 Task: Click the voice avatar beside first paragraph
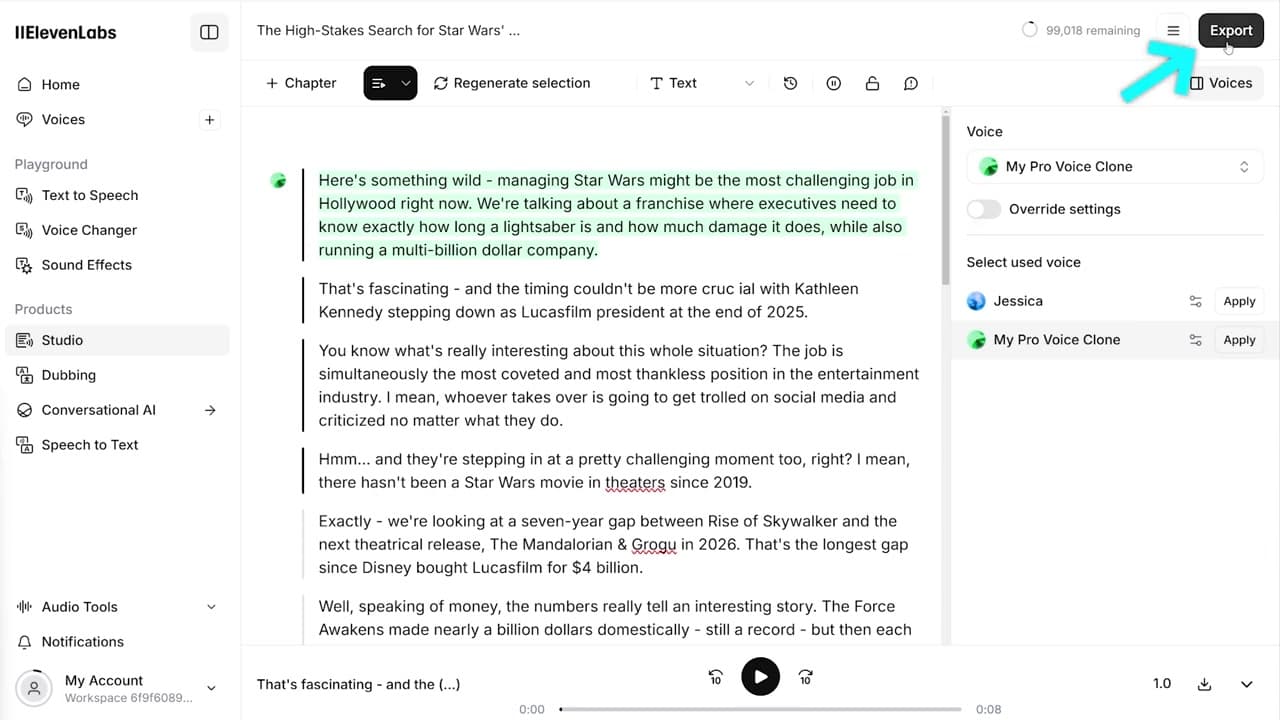[278, 180]
